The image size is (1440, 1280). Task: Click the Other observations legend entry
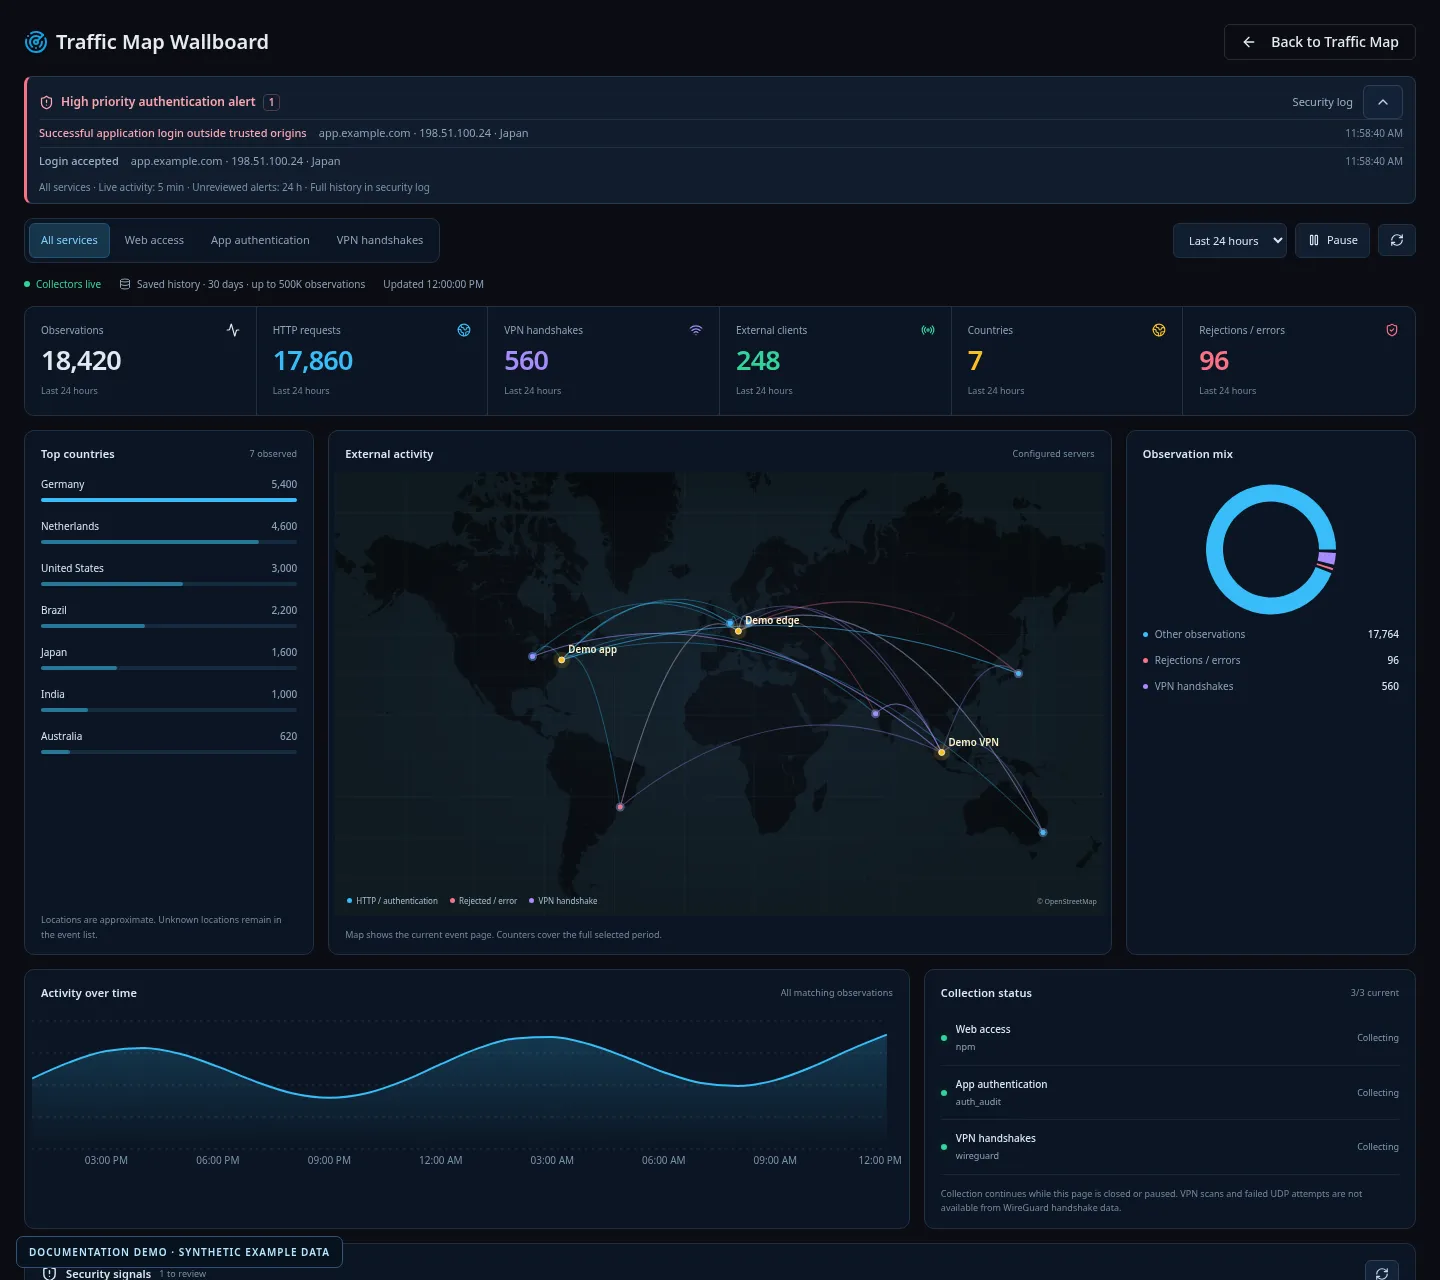click(x=1270, y=634)
